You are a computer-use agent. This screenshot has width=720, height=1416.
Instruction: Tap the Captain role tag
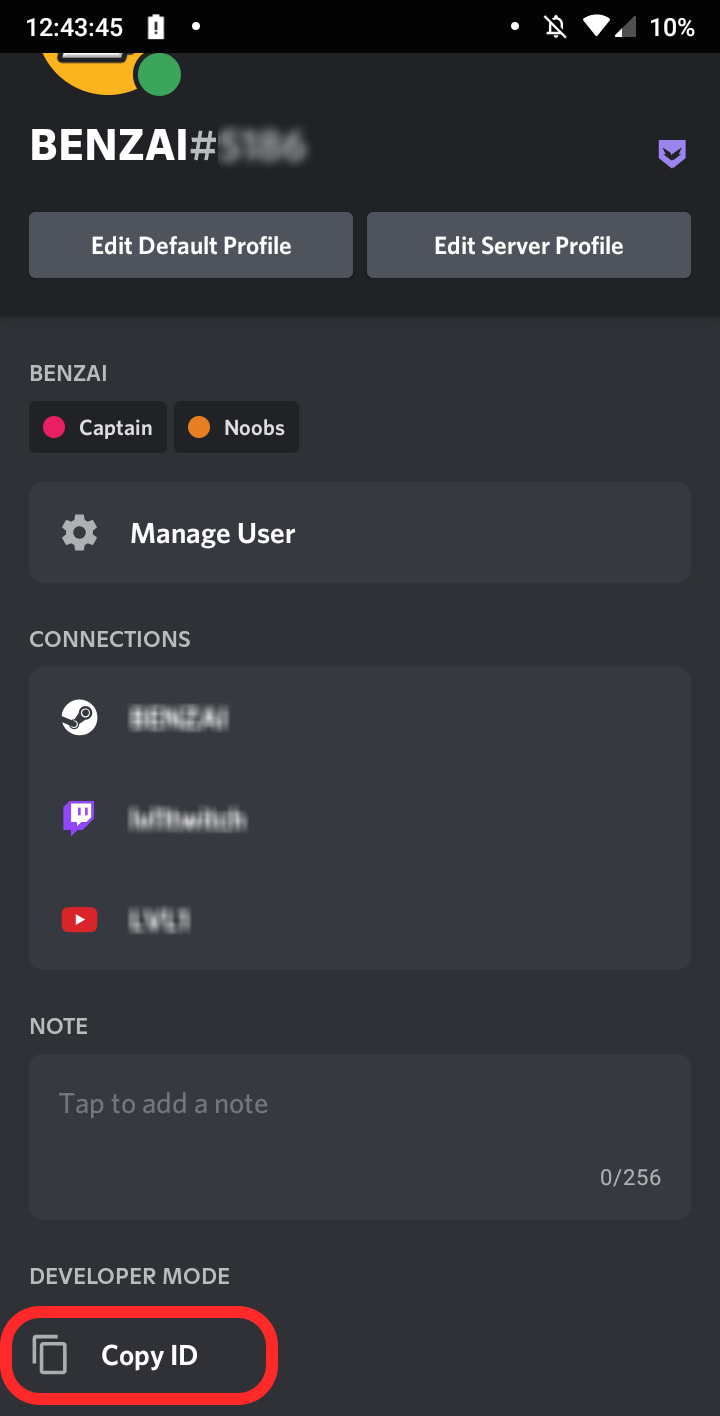[98, 427]
